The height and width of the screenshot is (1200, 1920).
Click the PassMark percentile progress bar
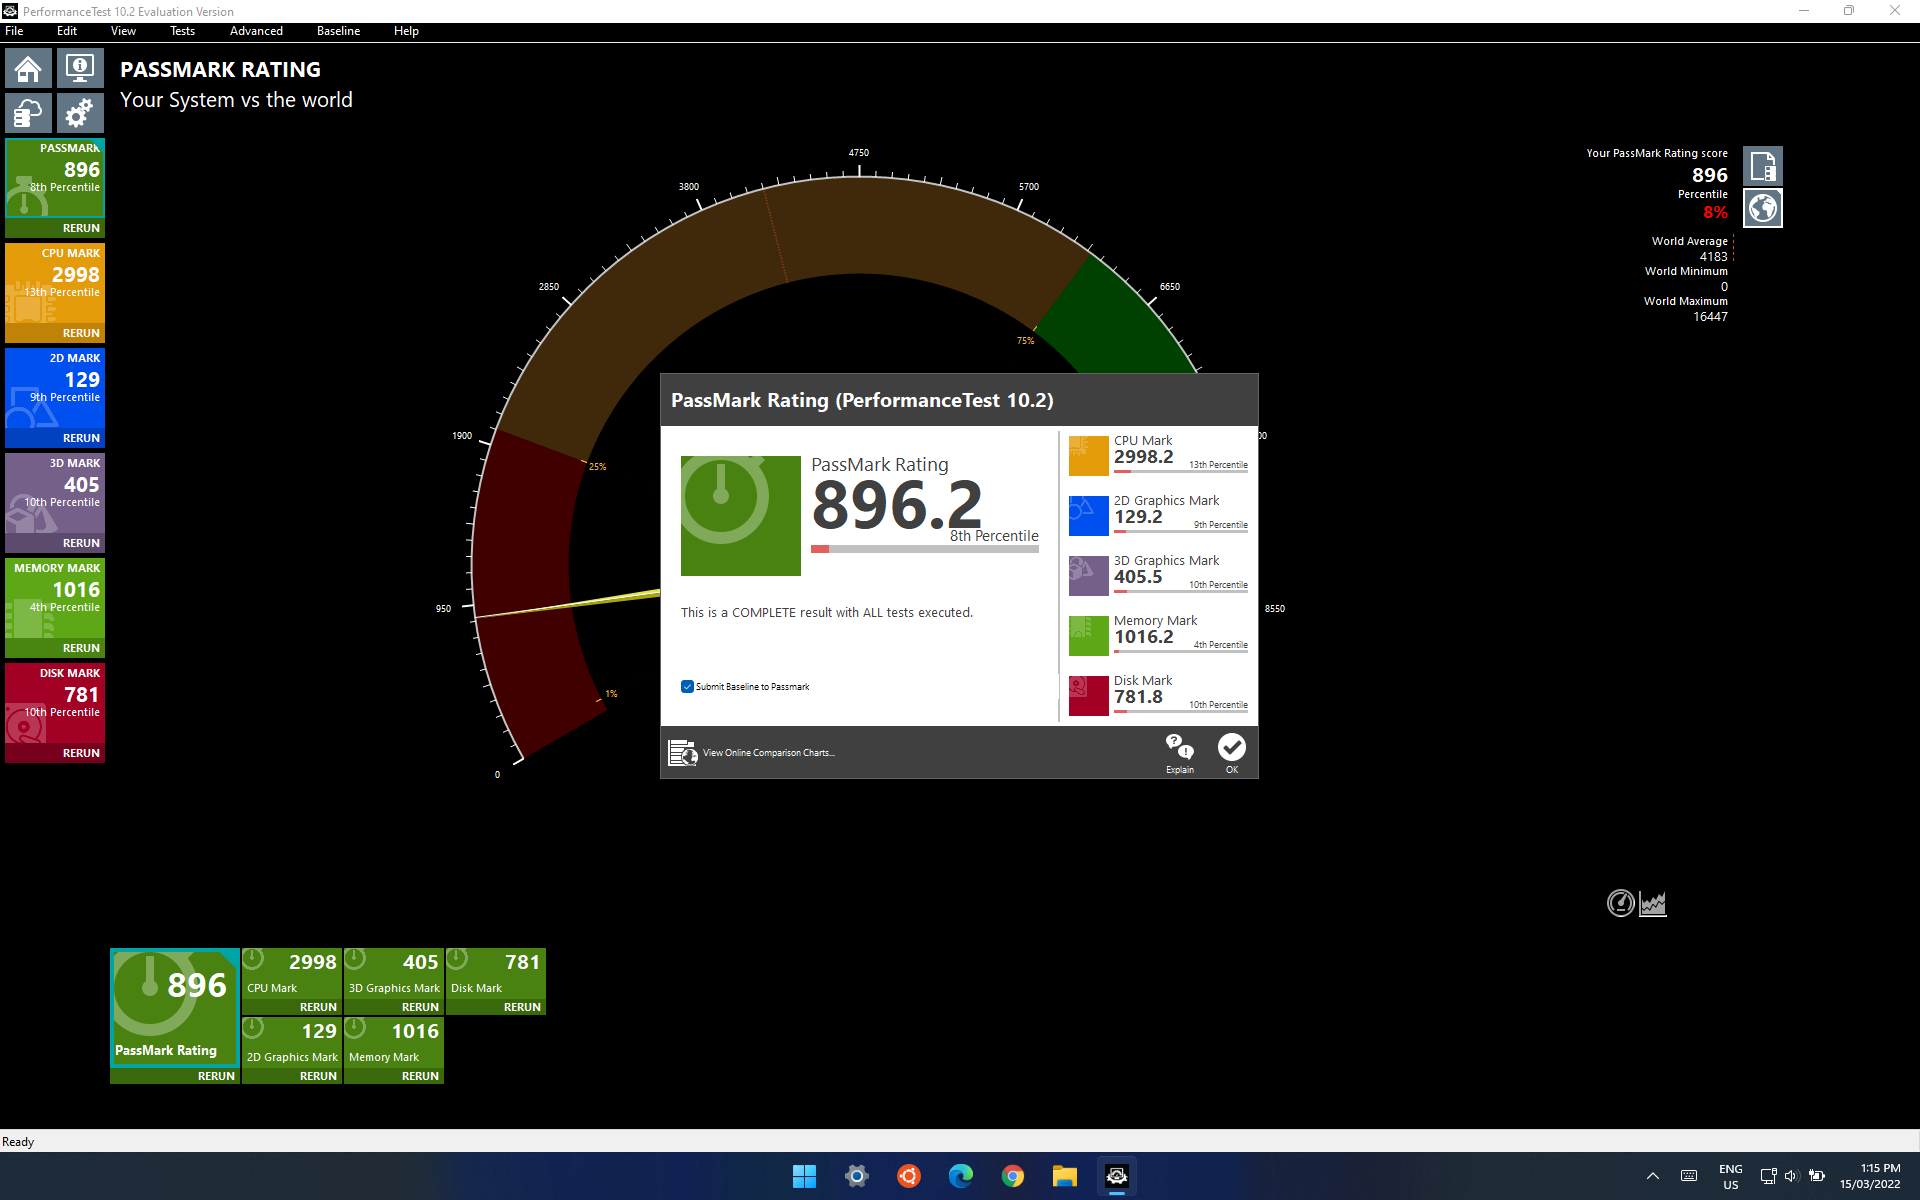pos(925,549)
